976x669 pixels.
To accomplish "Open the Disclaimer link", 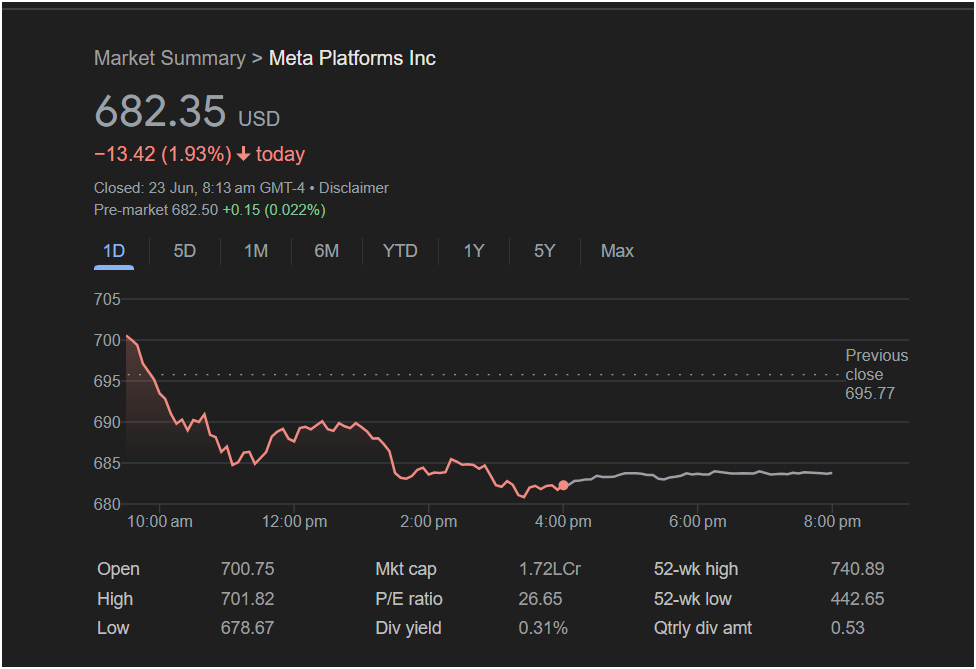I will pos(354,188).
